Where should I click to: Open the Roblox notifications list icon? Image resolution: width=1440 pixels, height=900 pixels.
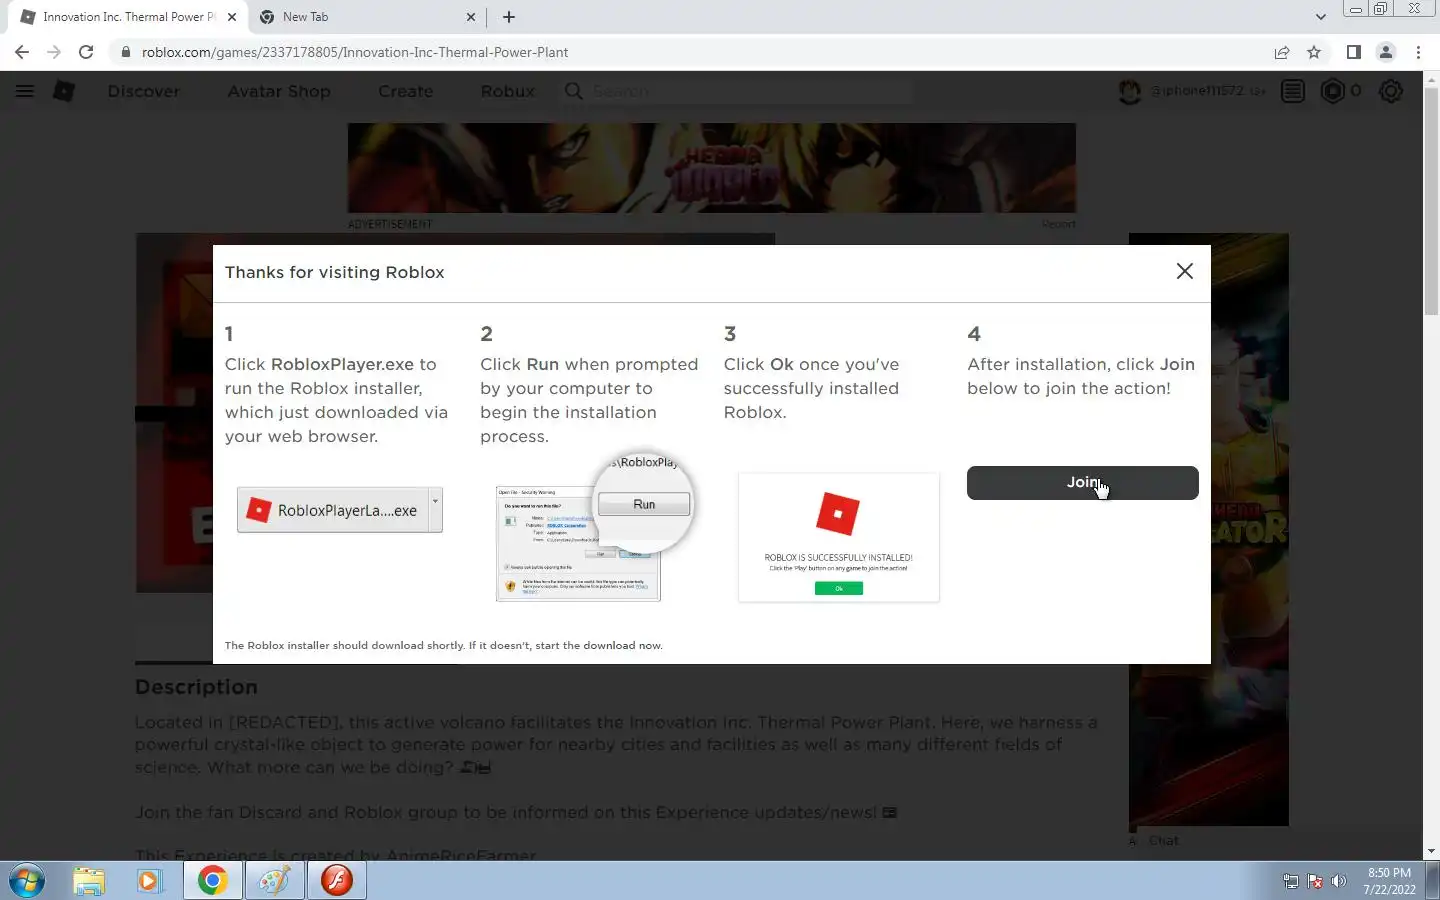[x=1293, y=91]
